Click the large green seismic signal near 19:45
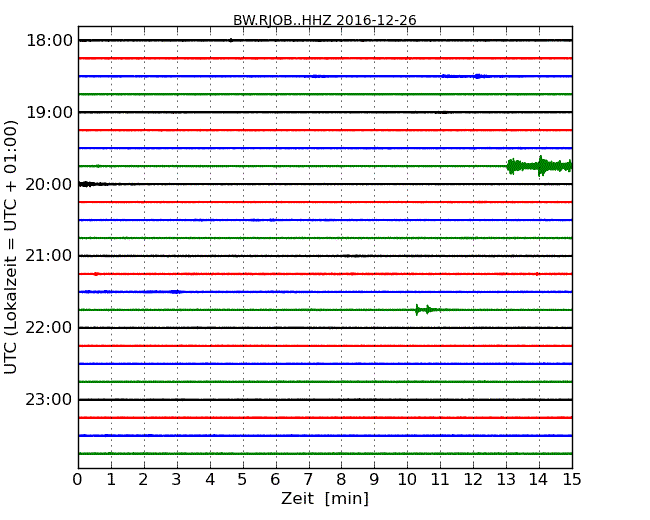 (539, 166)
